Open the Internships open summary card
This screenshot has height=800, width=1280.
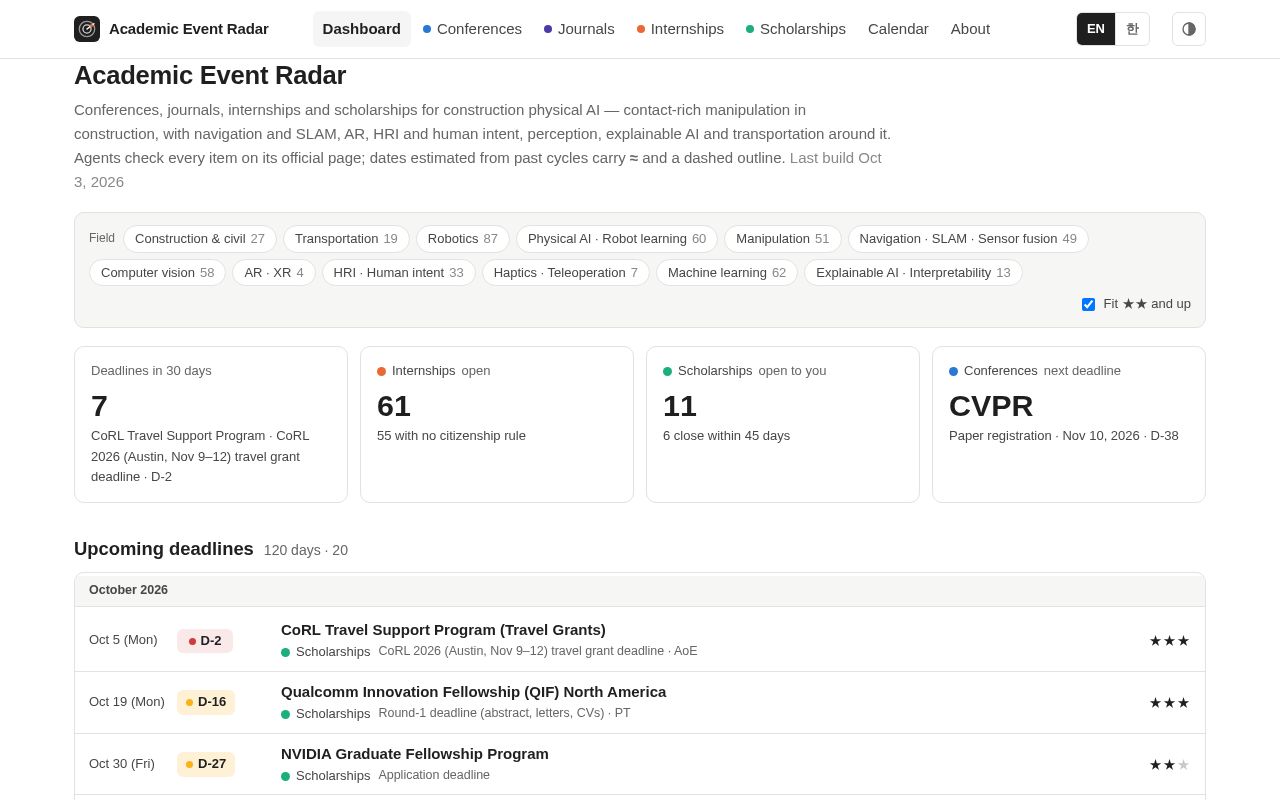pyautogui.click(x=497, y=425)
